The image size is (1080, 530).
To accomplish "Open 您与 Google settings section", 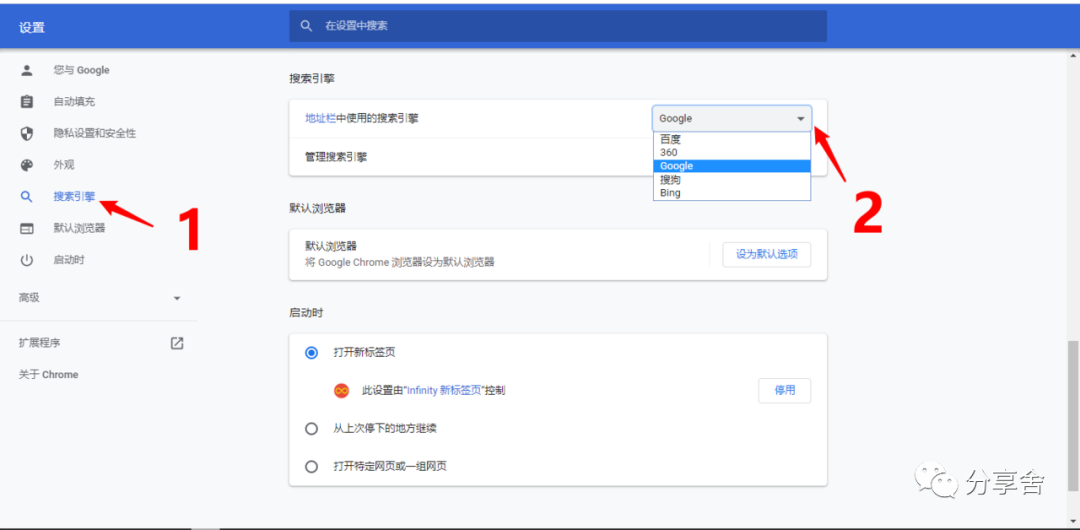I will coord(81,70).
